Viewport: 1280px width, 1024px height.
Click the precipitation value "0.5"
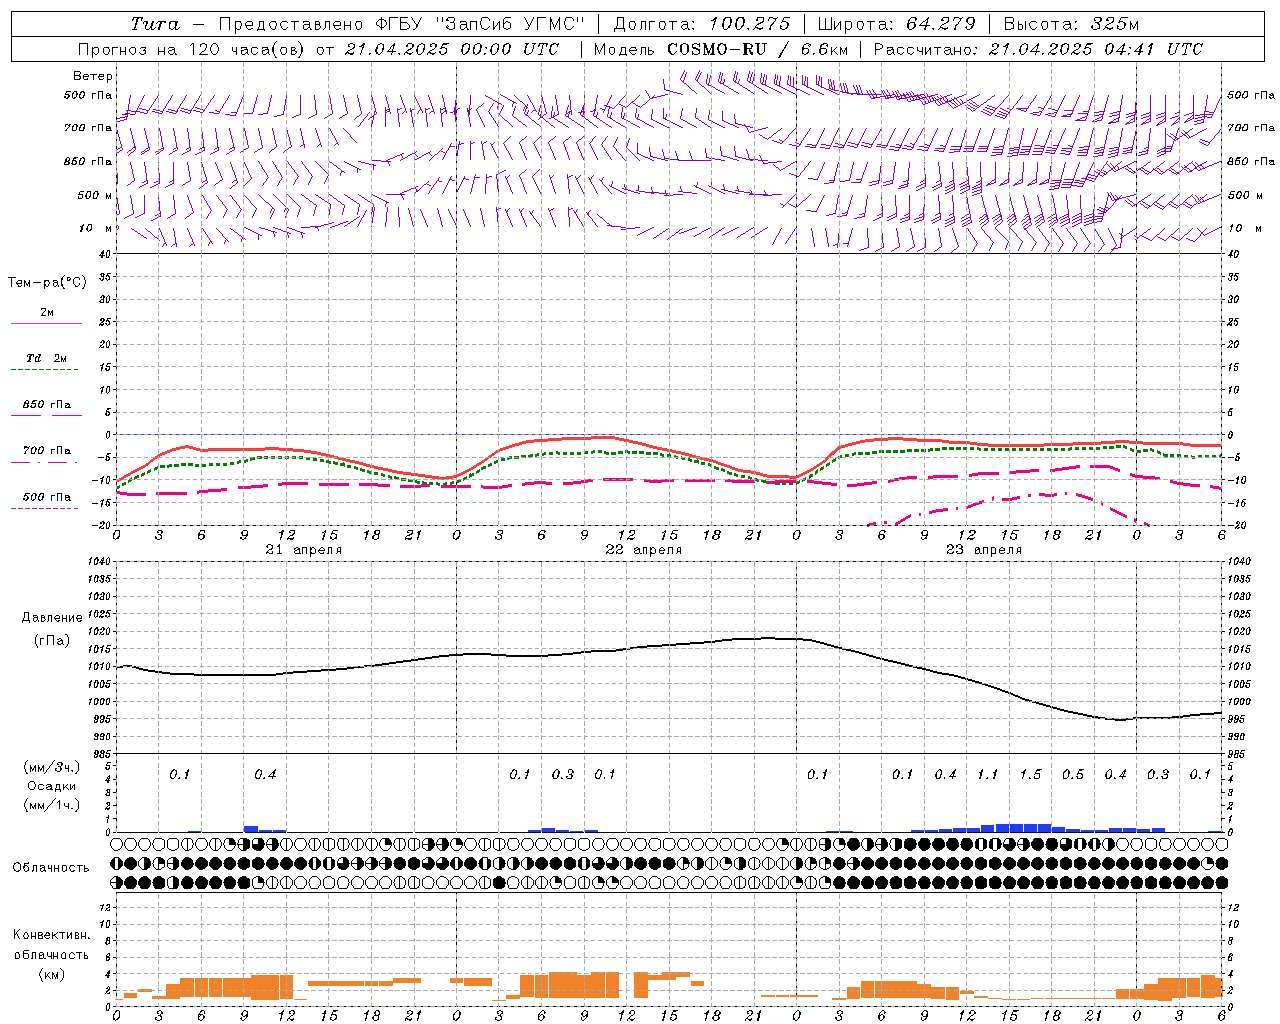click(1073, 774)
